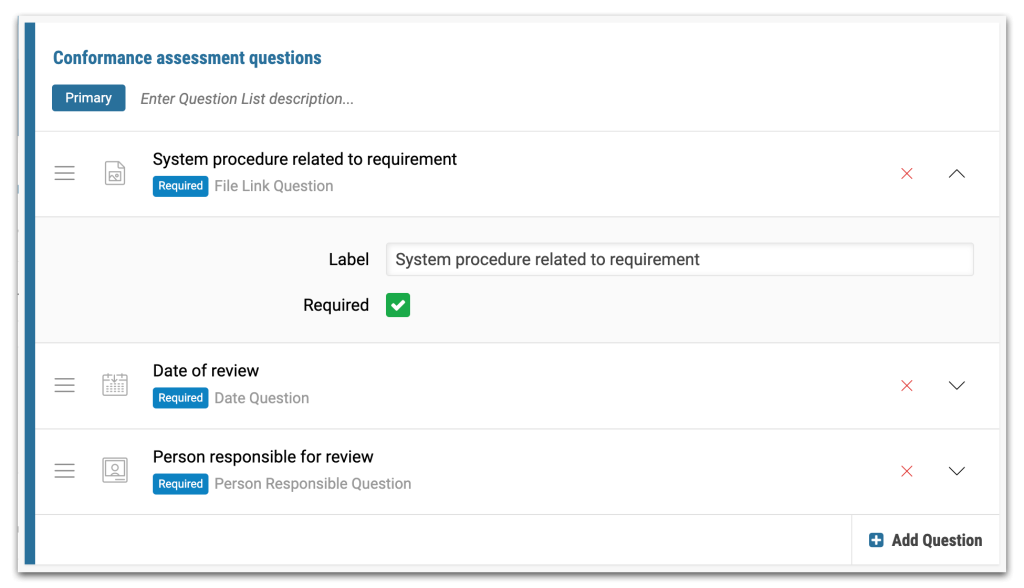Collapse the System procedure question details
The height and width of the screenshot is (588, 1024).
coord(957,173)
